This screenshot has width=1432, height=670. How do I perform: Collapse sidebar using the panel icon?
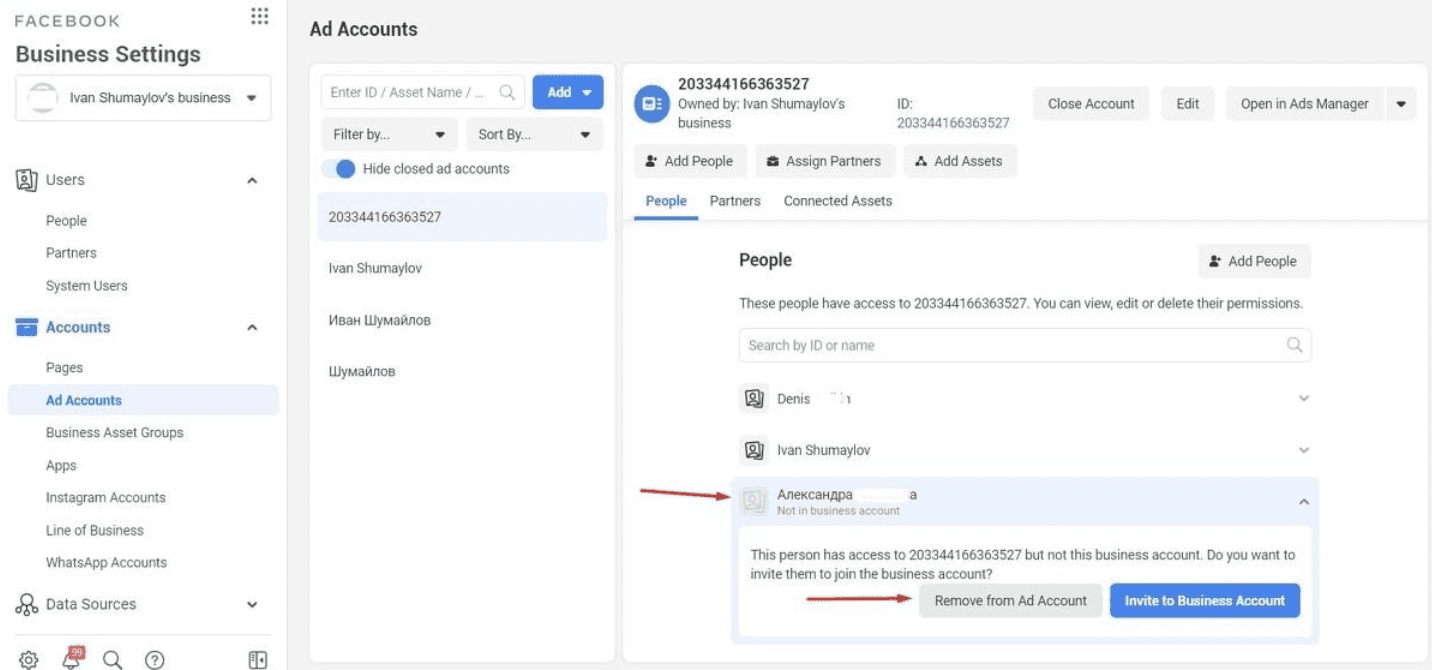(258, 659)
